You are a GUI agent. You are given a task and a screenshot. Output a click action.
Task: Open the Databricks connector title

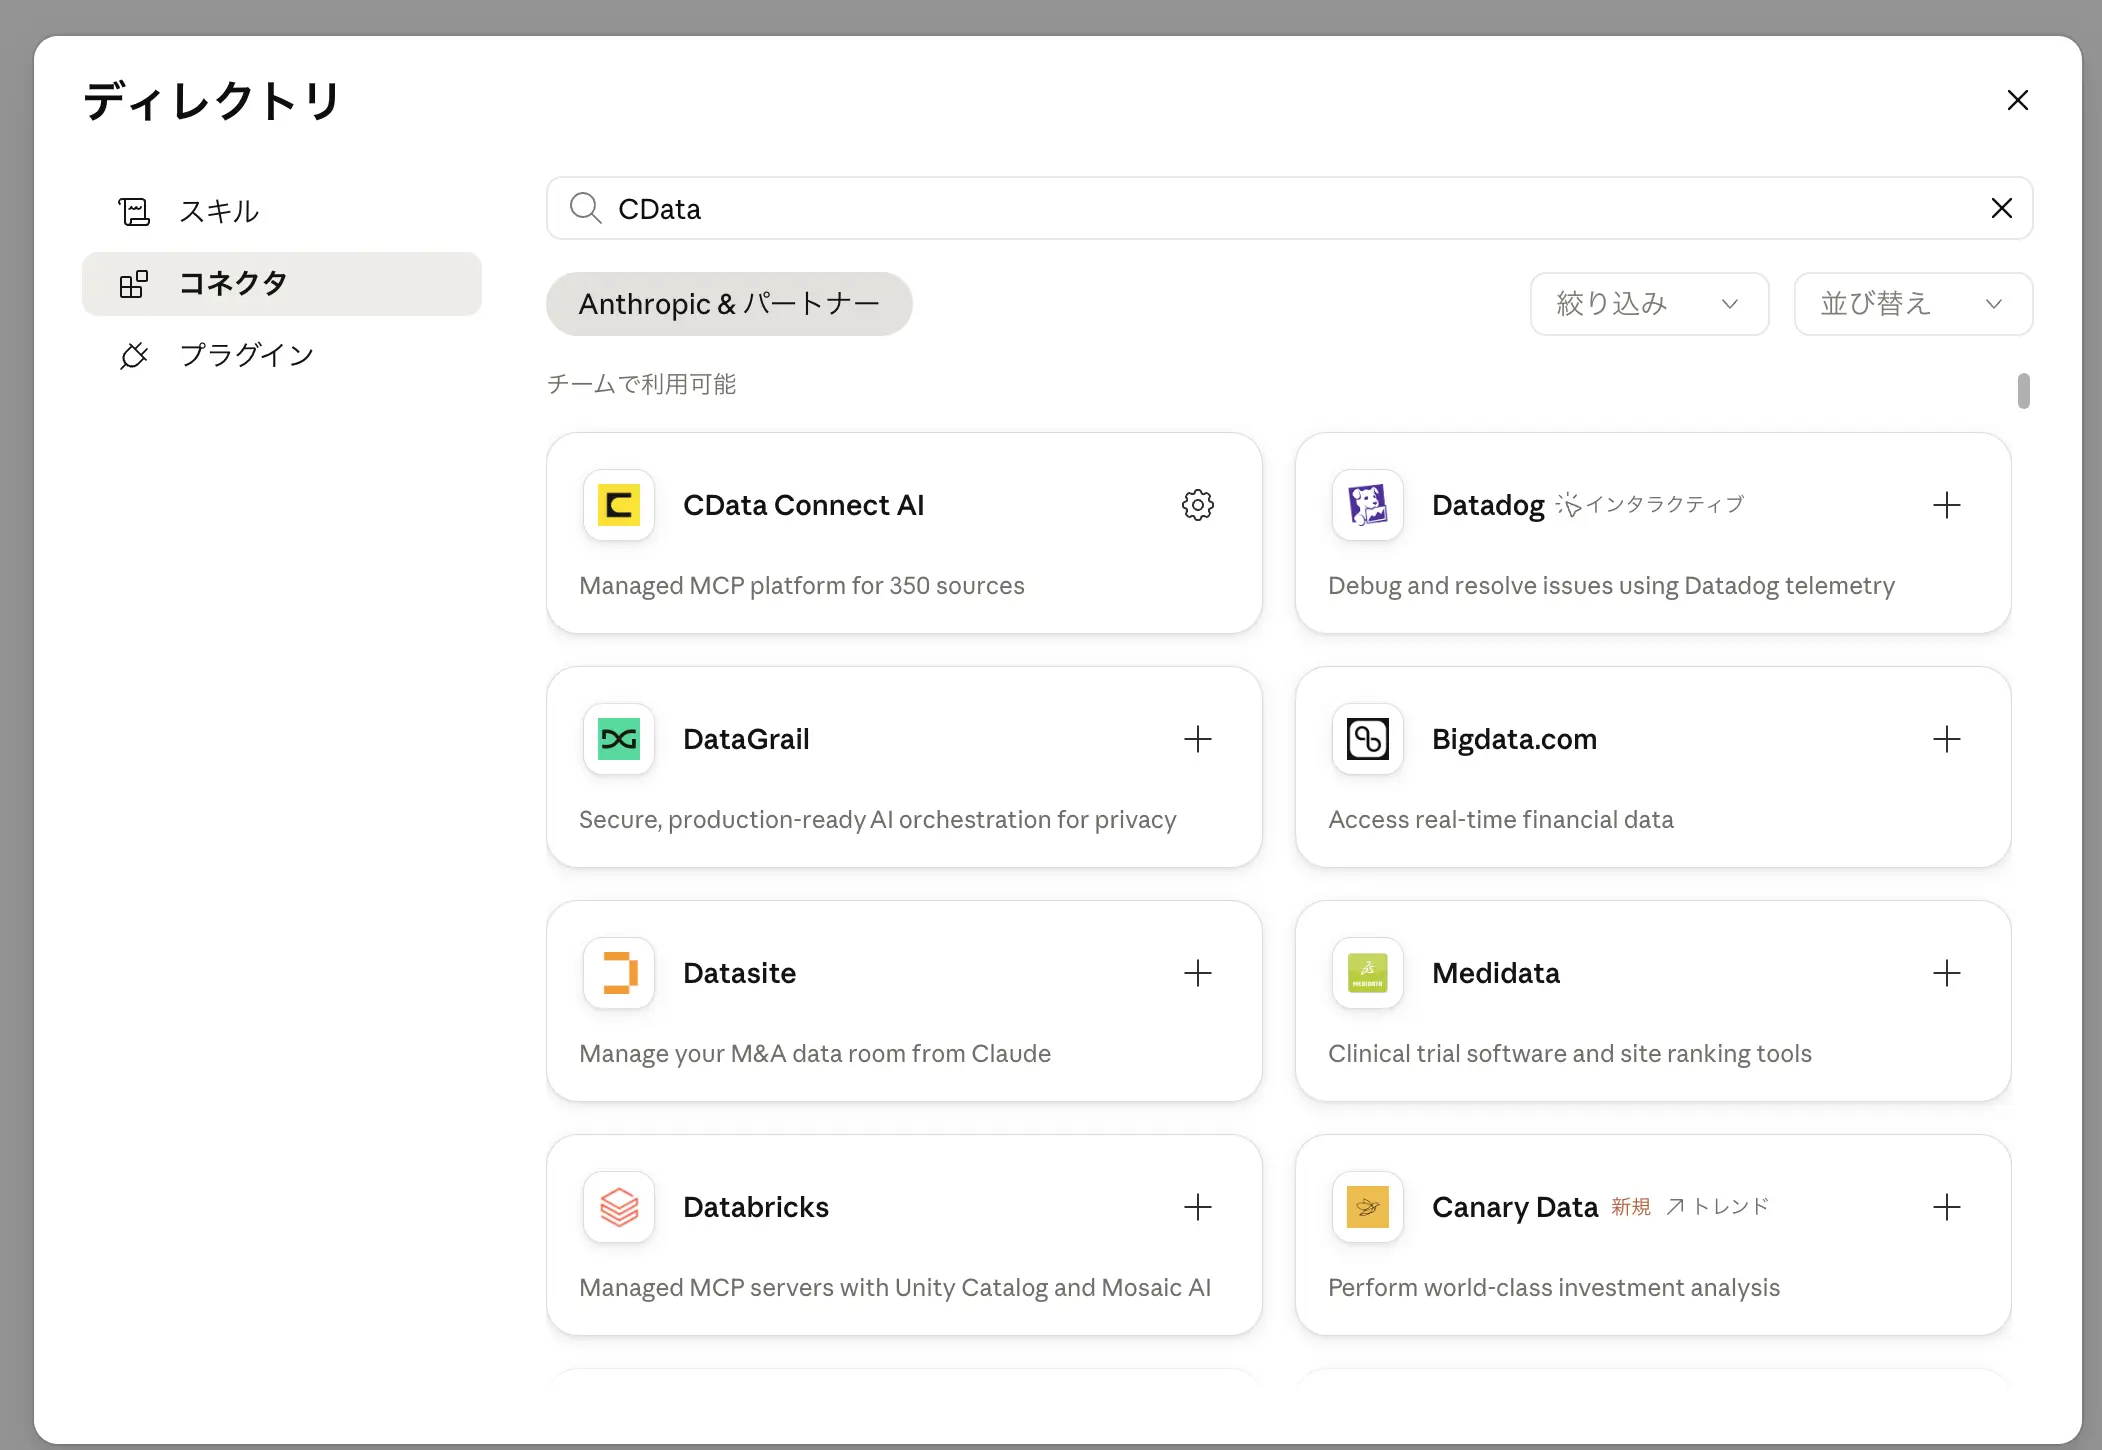(x=756, y=1207)
